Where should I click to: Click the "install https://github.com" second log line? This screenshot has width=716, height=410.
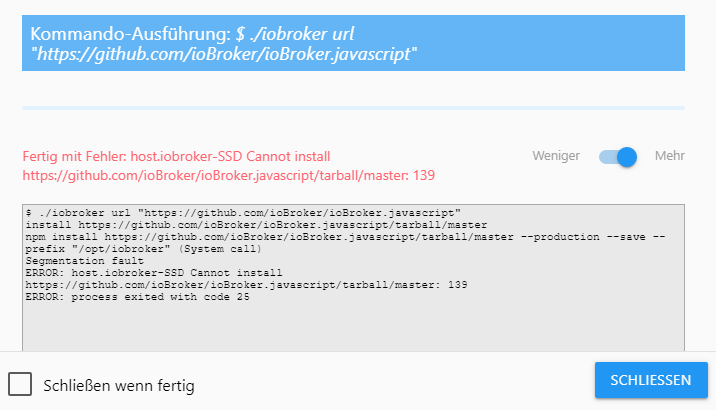coord(256,225)
